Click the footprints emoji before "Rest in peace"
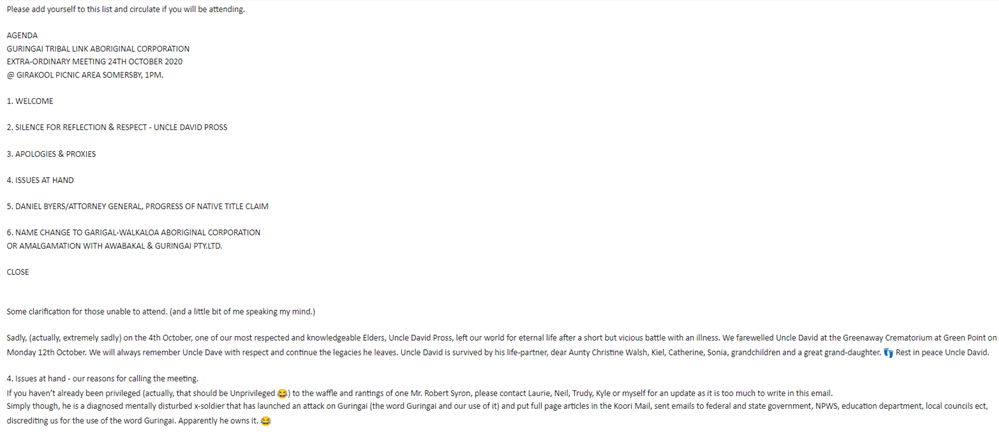The height and width of the screenshot is (438, 999). [888, 352]
